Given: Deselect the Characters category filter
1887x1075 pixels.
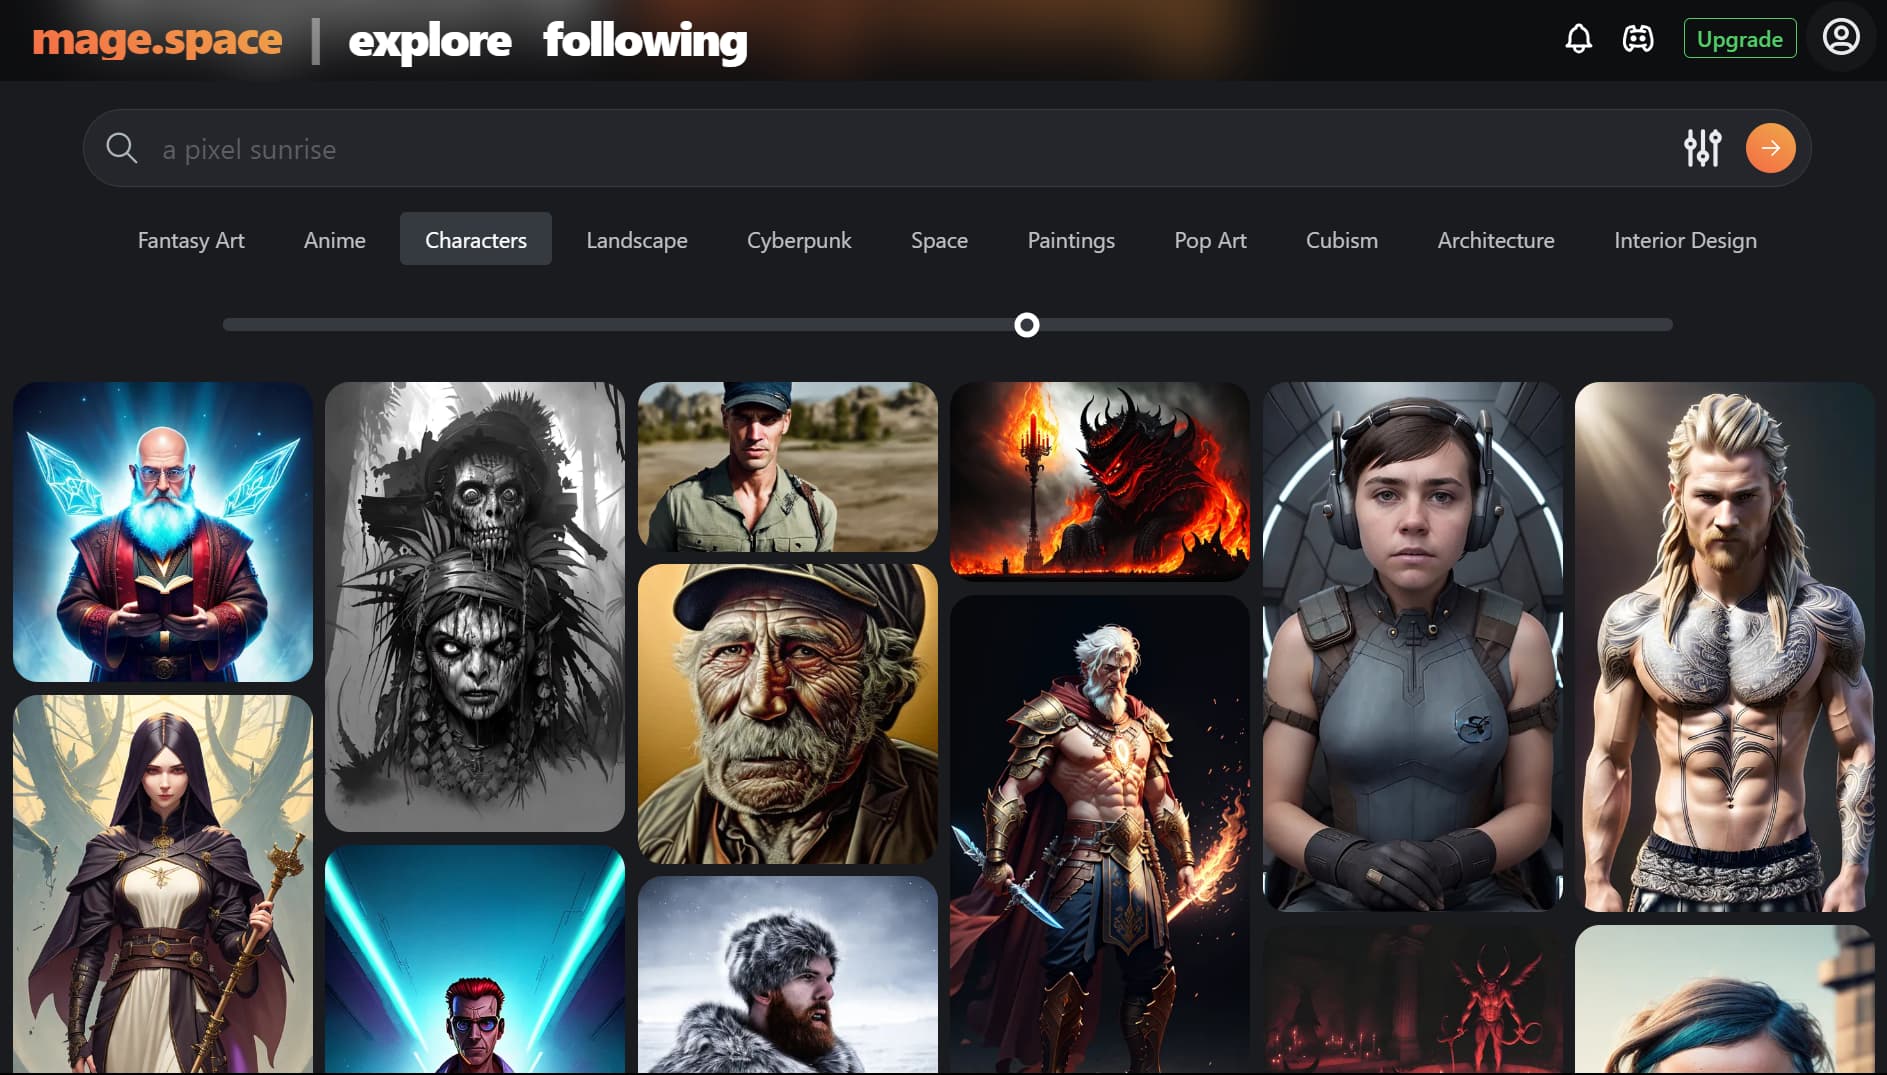Looking at the screenshot, I should (x=475, y=240).
